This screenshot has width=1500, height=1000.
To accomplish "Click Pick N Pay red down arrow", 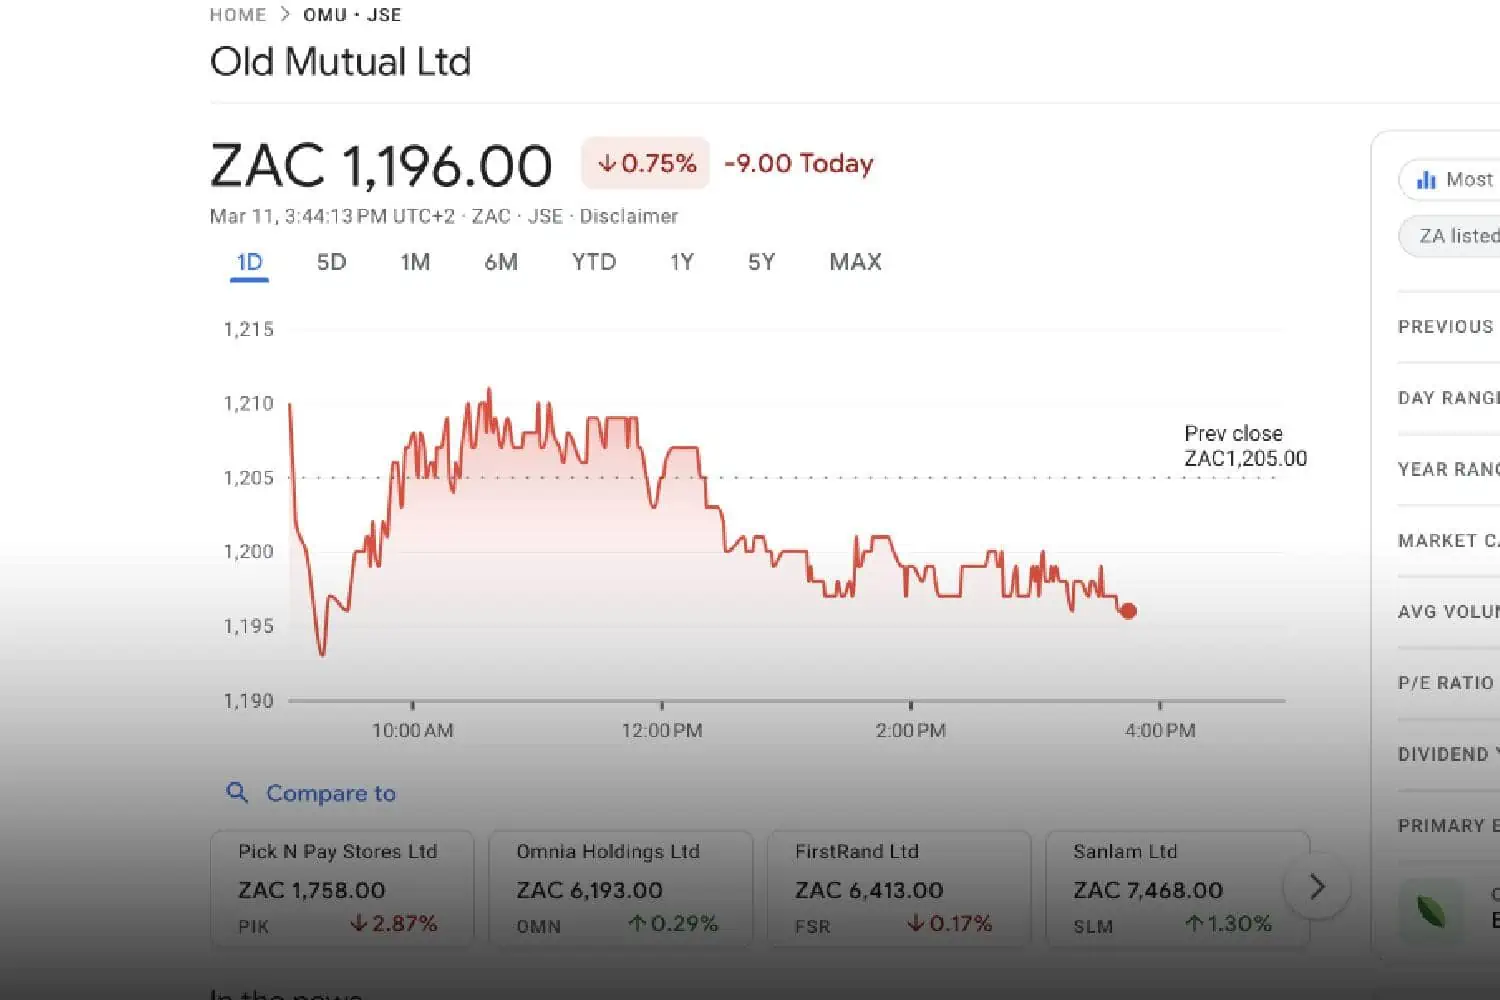I will click(359, 923).
